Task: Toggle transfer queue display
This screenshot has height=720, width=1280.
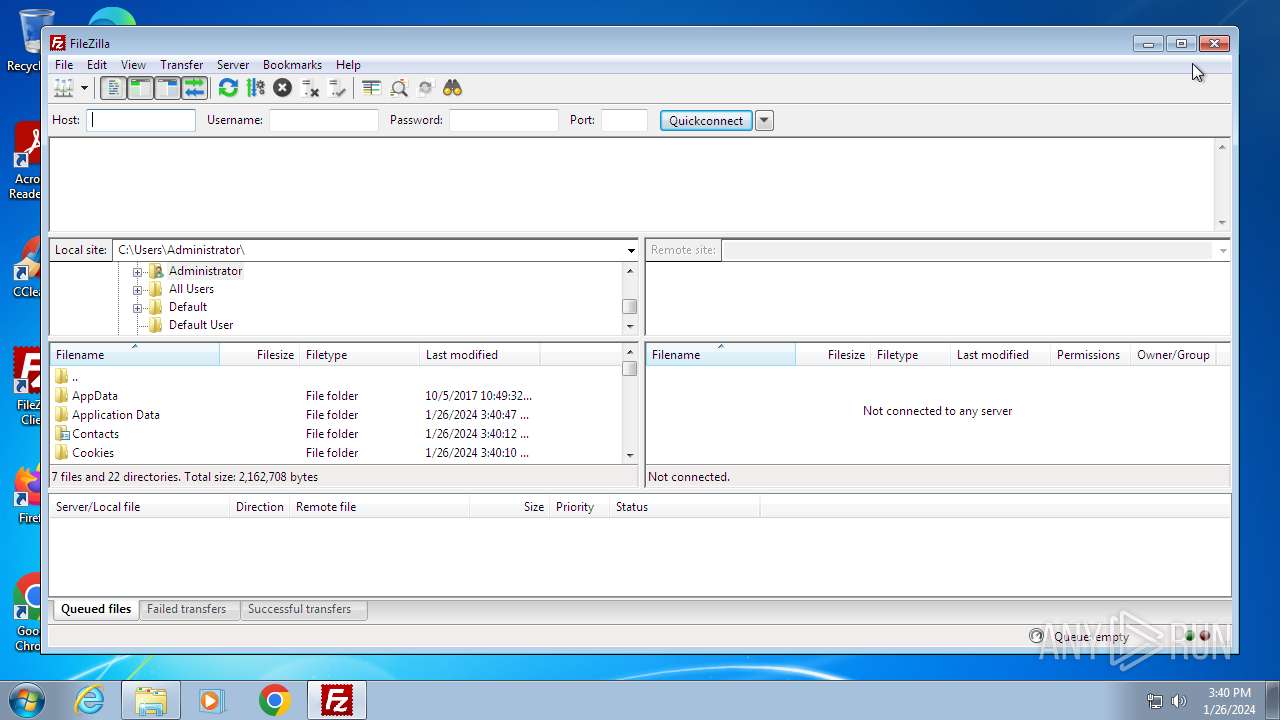Action: point(194,88)
